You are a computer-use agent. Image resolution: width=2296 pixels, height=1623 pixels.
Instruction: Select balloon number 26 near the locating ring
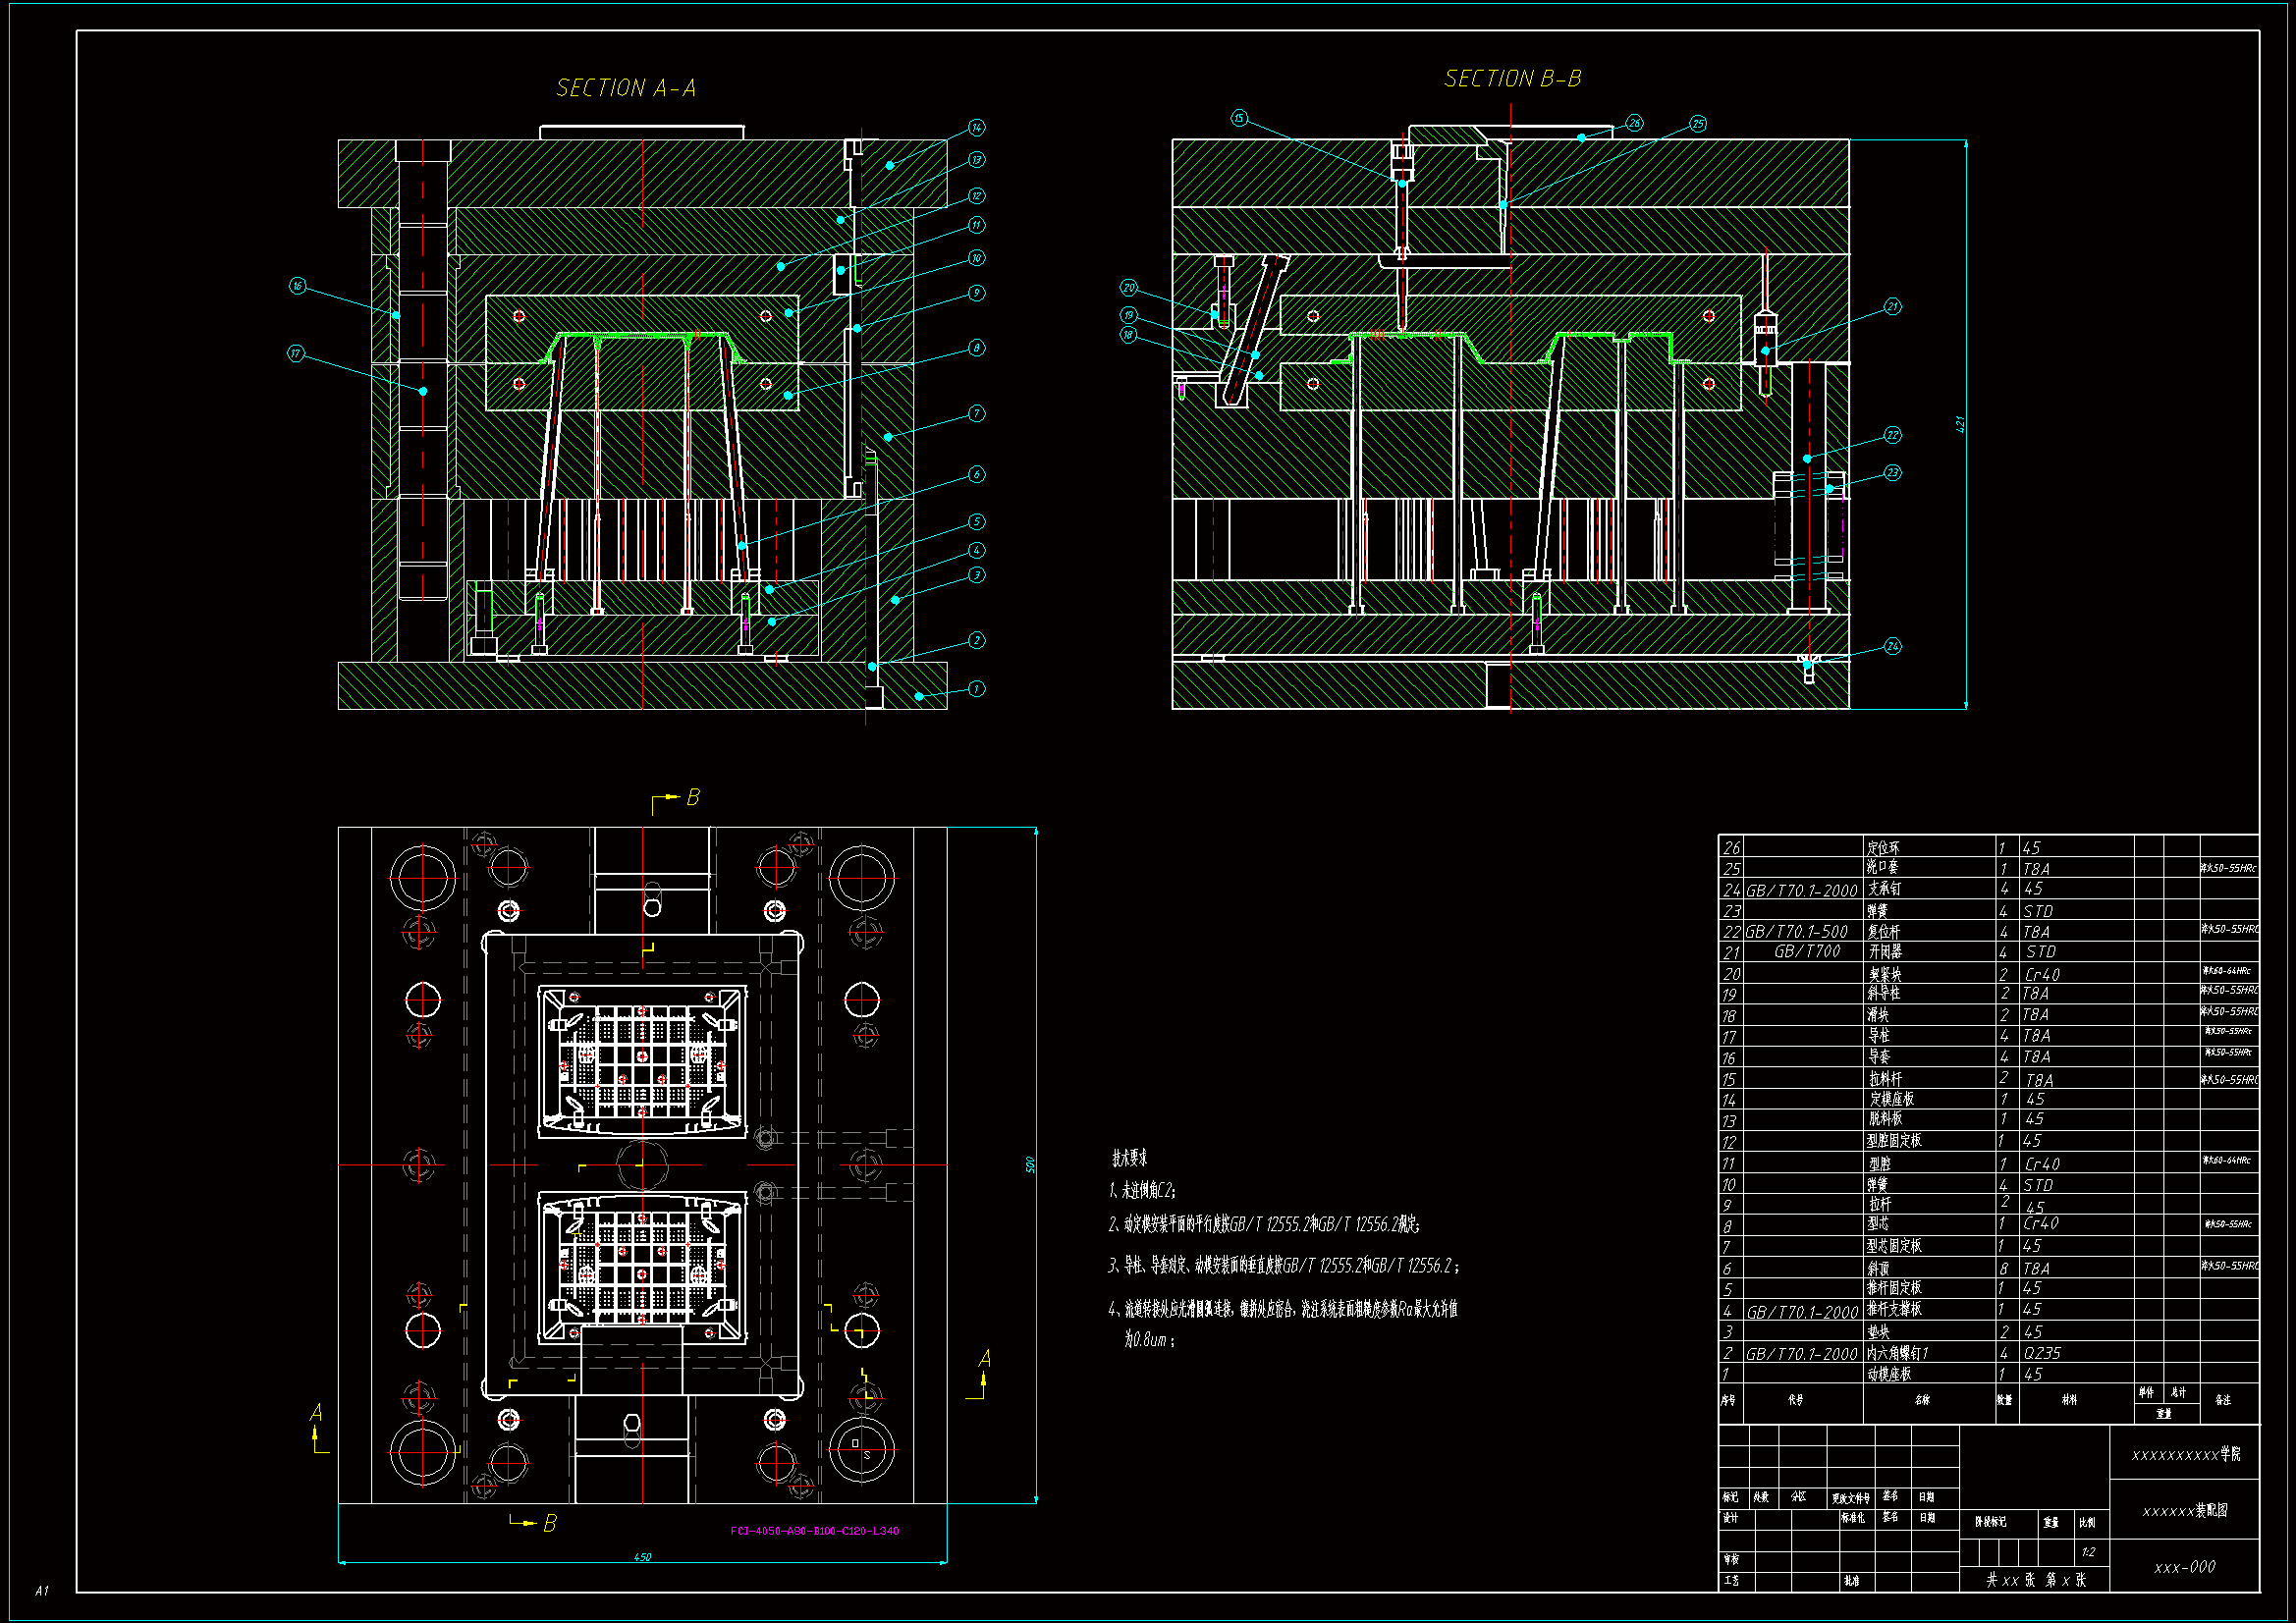point(1633,123)
